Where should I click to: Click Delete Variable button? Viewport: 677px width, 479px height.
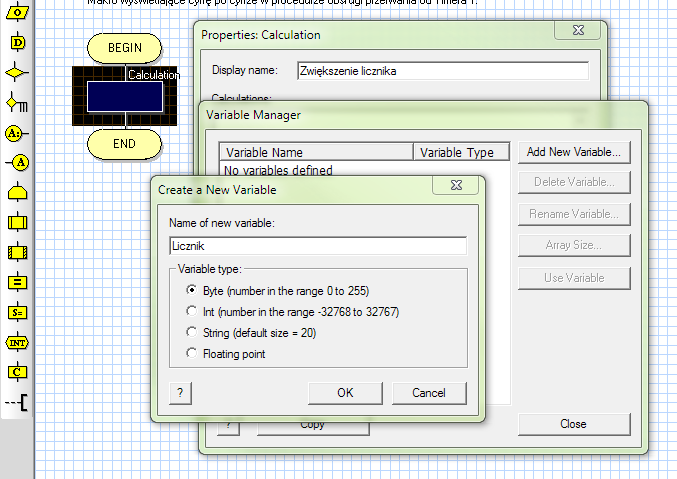[574, 182]
